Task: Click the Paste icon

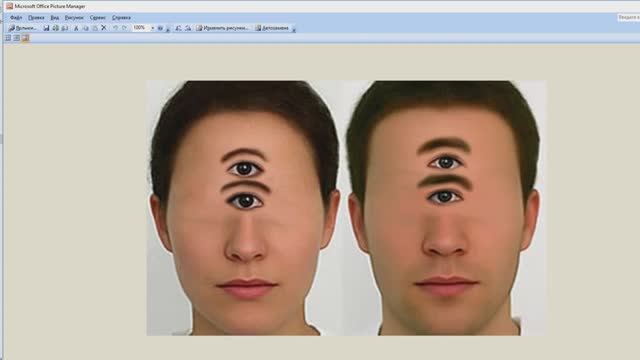Action: point(95,28)
